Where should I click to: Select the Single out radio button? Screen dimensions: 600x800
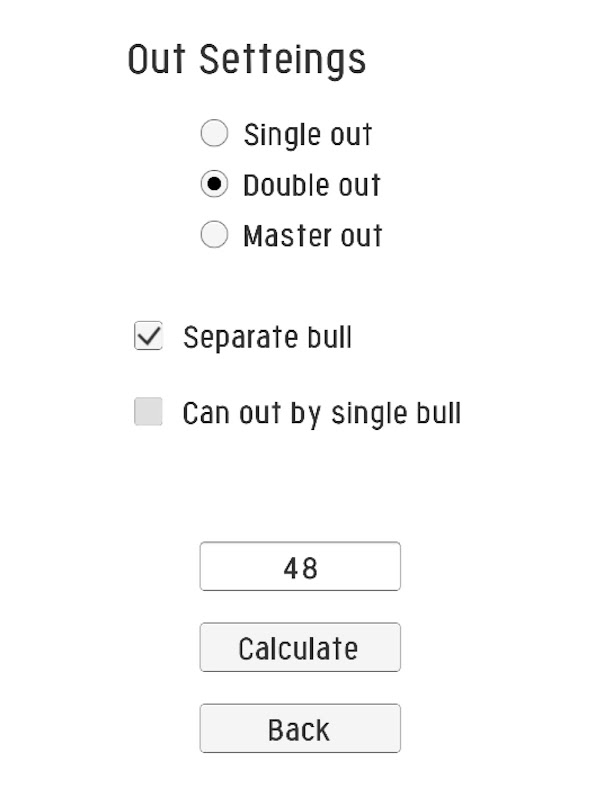pos(214,134)
